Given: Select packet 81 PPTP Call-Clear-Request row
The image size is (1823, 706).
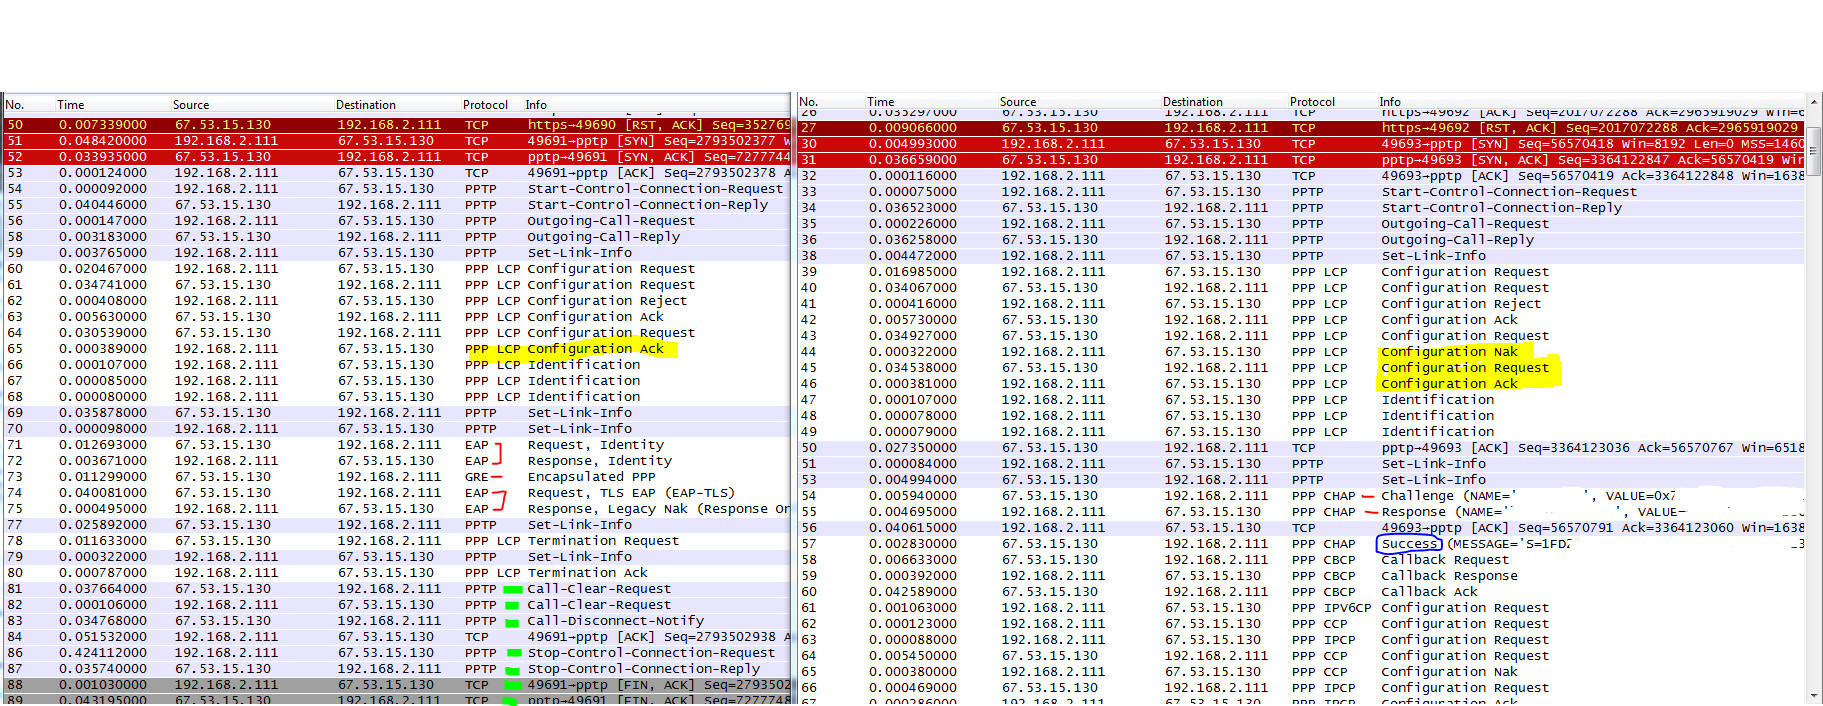Looking at the screenshot, I should click(x=396, y=589).
